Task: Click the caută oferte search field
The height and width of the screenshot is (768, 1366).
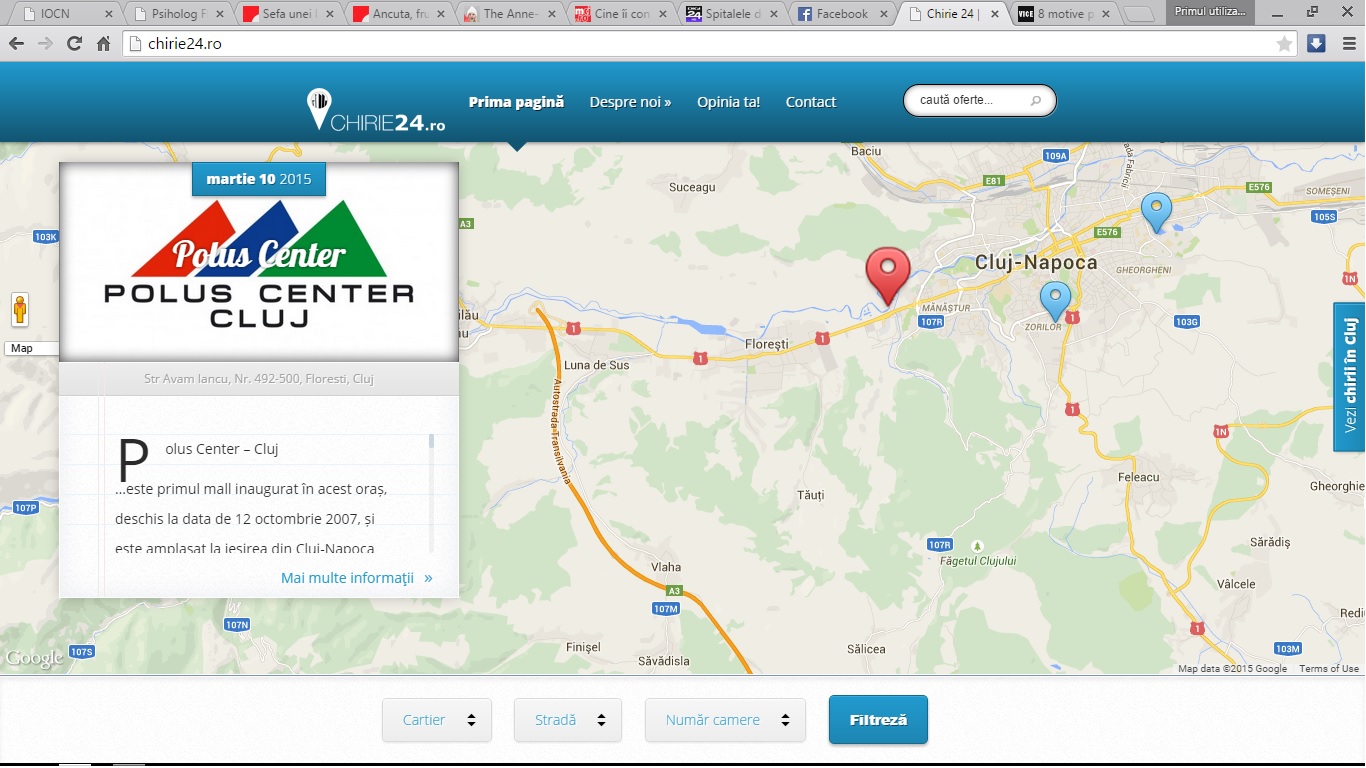Action: pos(979,101)
